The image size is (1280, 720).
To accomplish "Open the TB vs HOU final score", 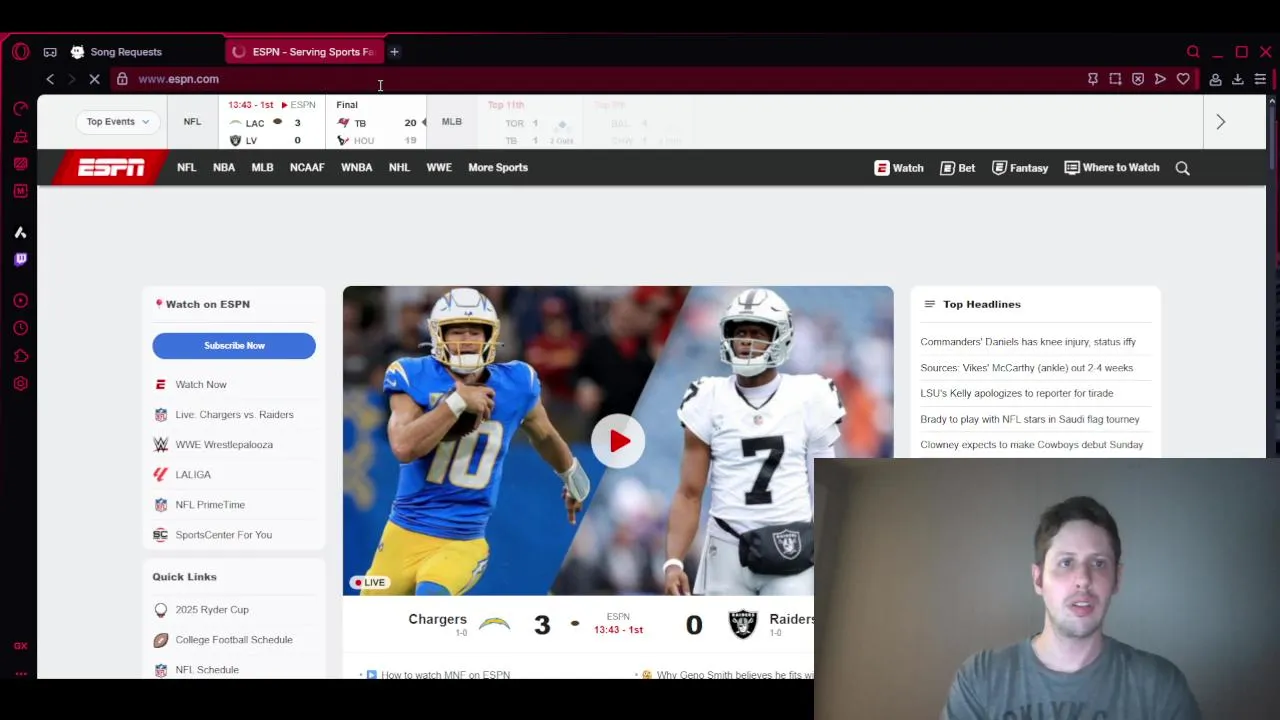I will [x=377, y=122].
